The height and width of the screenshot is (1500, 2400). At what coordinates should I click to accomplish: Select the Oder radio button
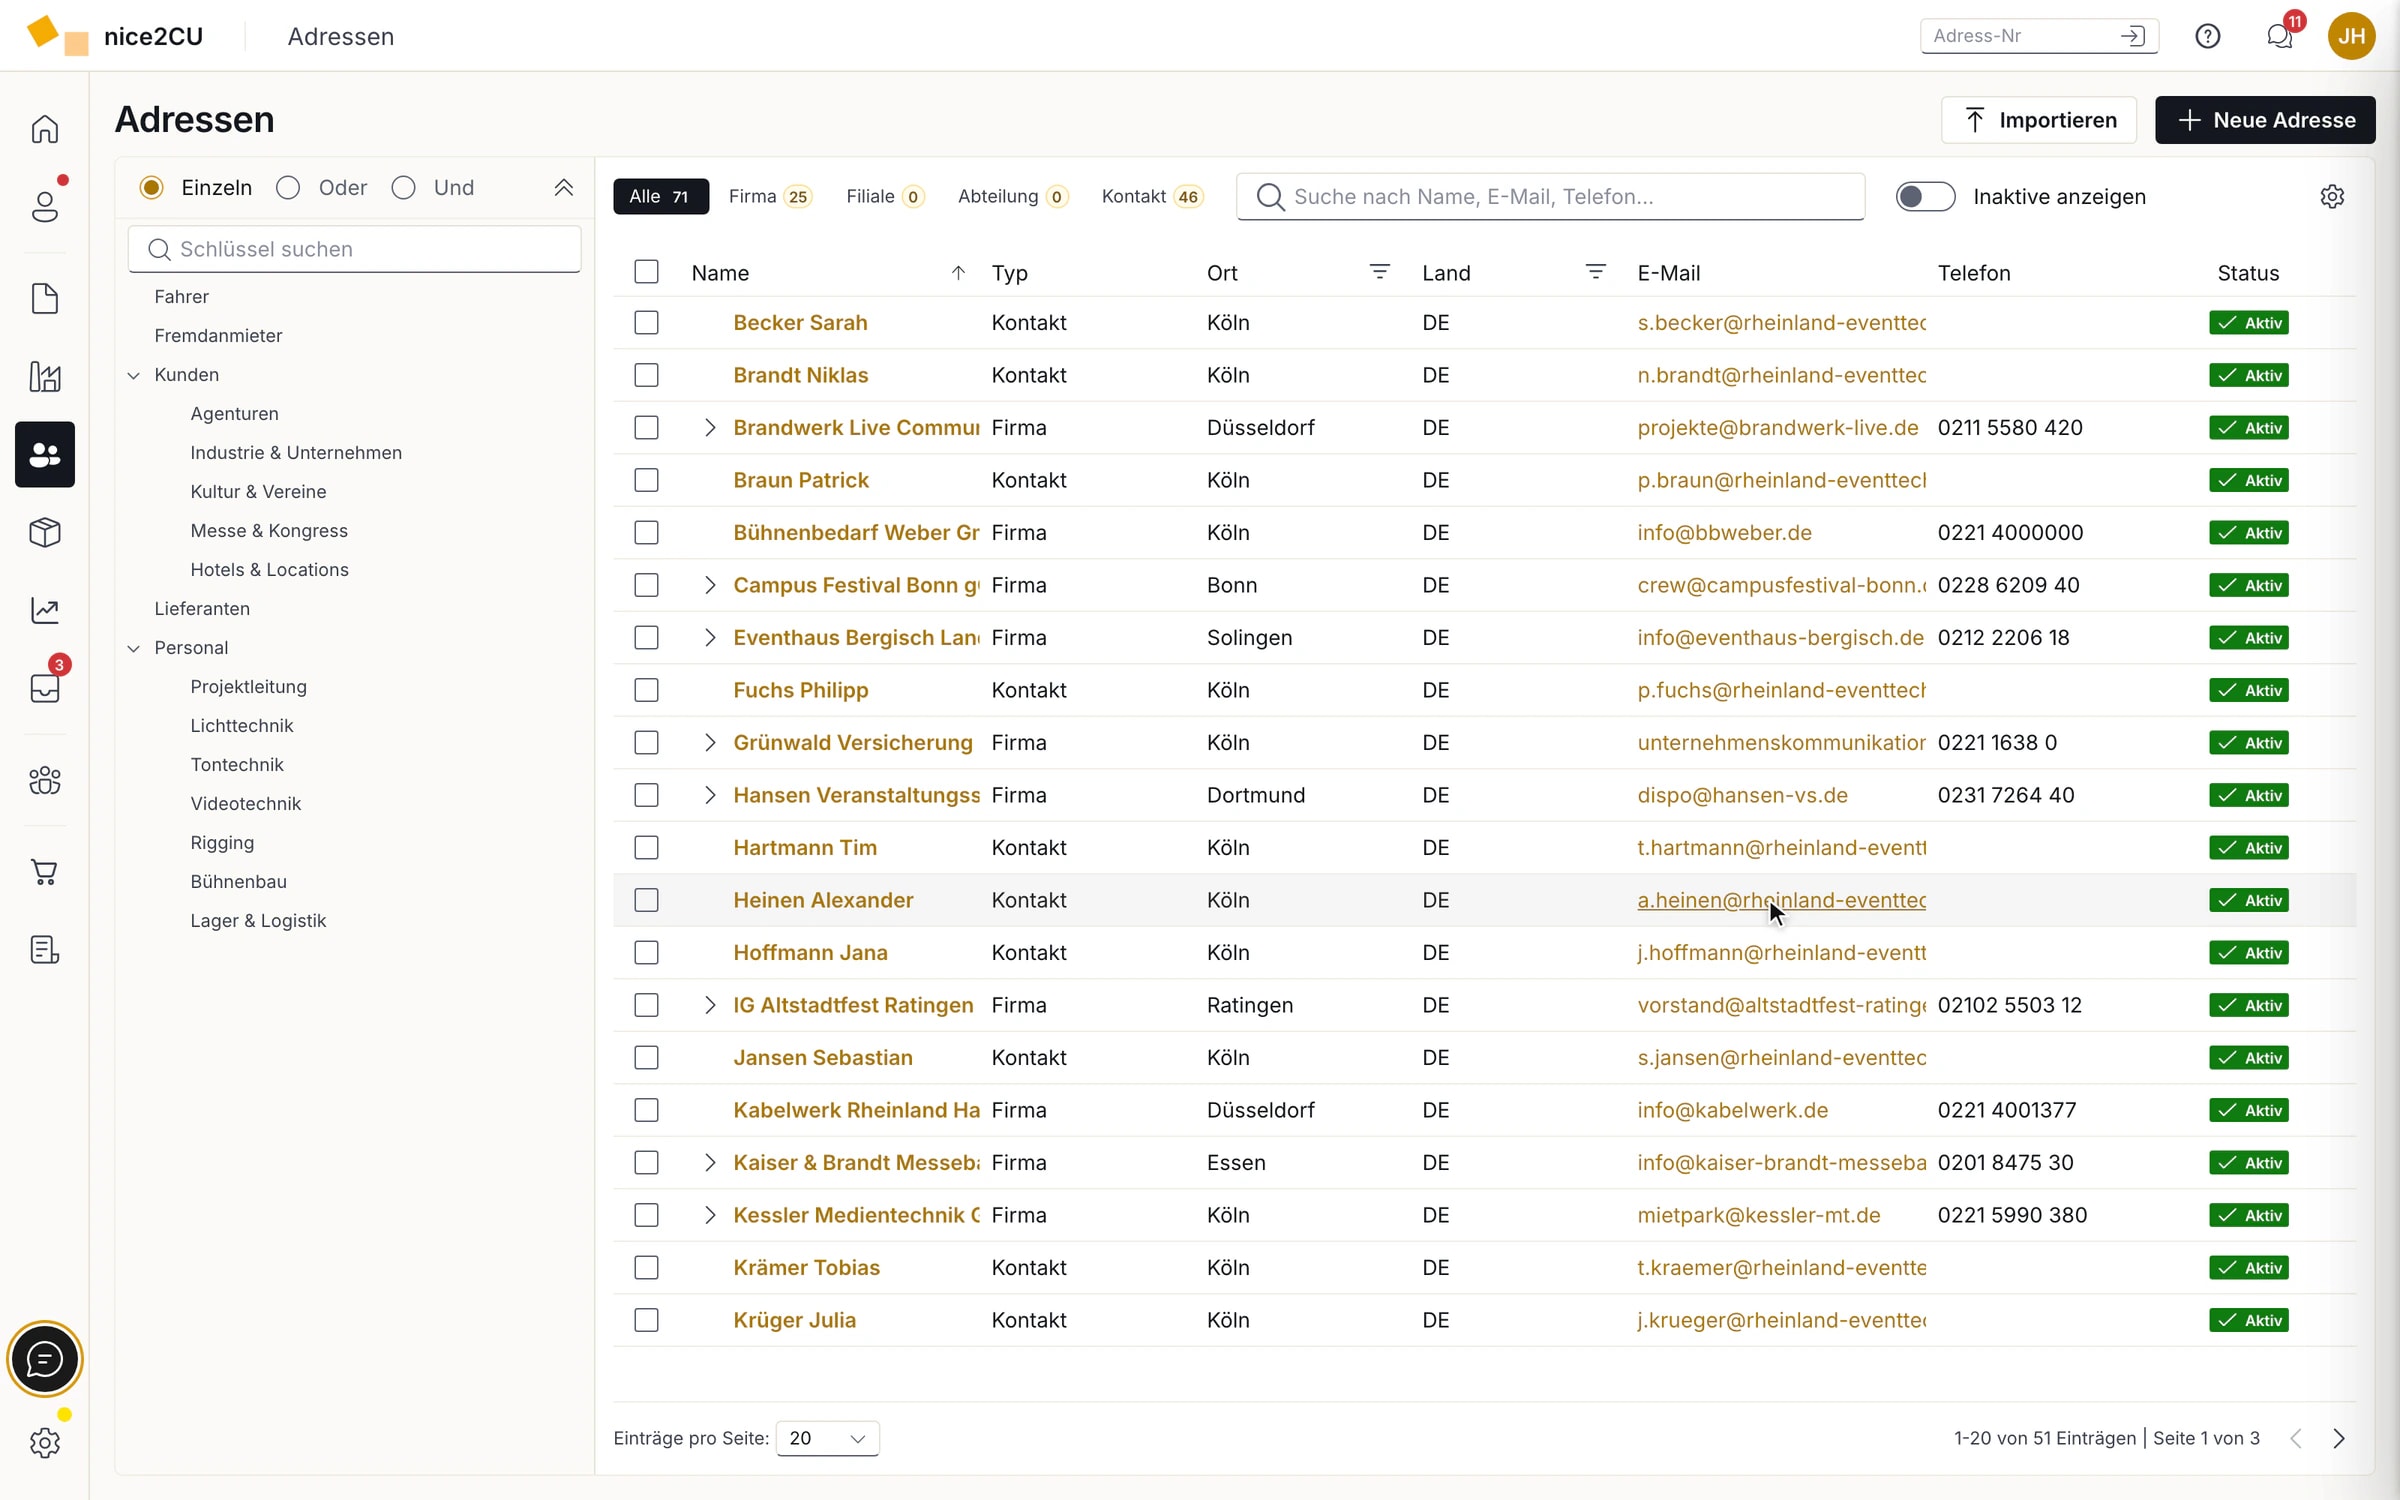coord(288,188)
